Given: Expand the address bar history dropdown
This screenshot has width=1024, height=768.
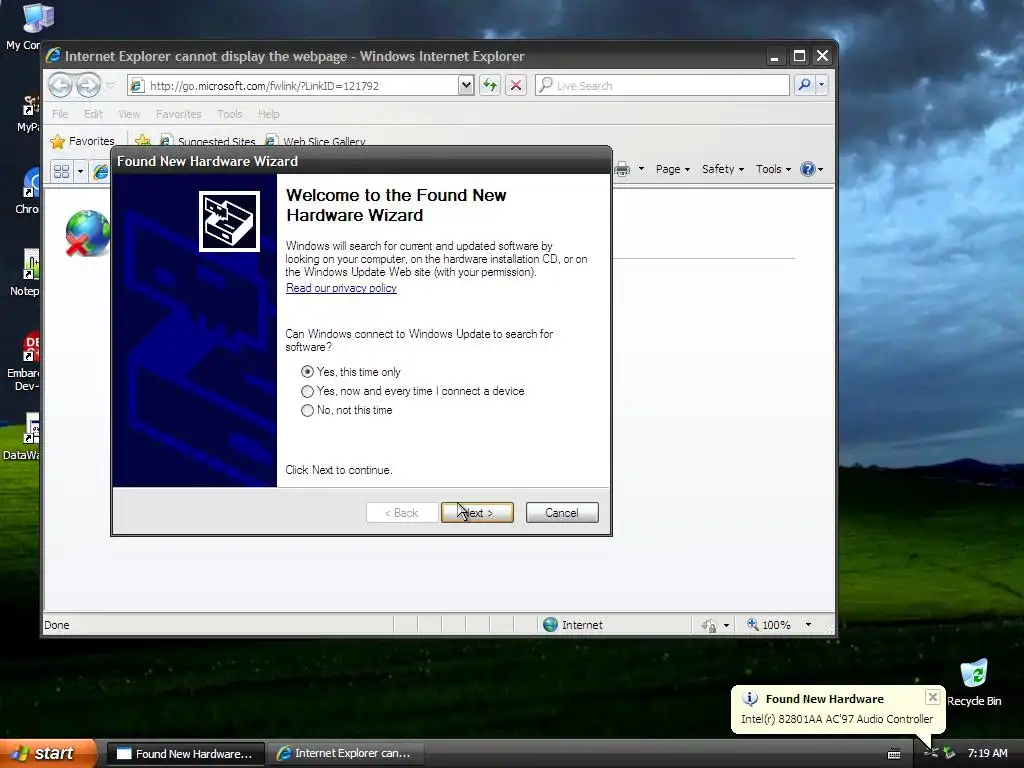Looking at the screenshot, I should (466, 85).
